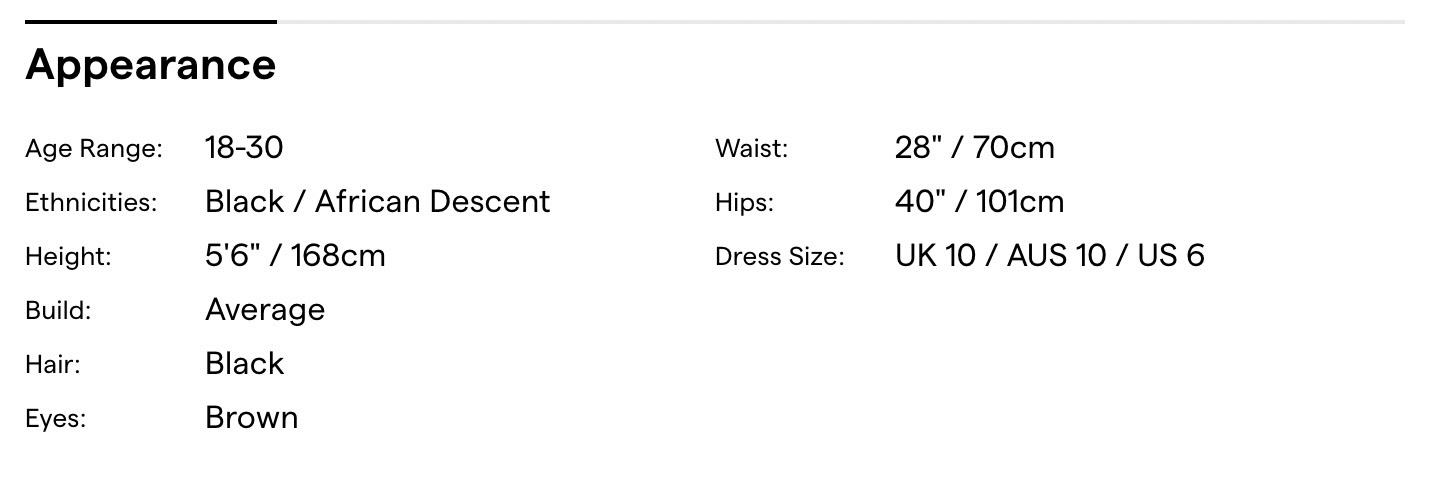Viewport: 1432px width, 484px height.
Task: Select the 5'6" / 168cm height value
Action: tap(295, 256)
